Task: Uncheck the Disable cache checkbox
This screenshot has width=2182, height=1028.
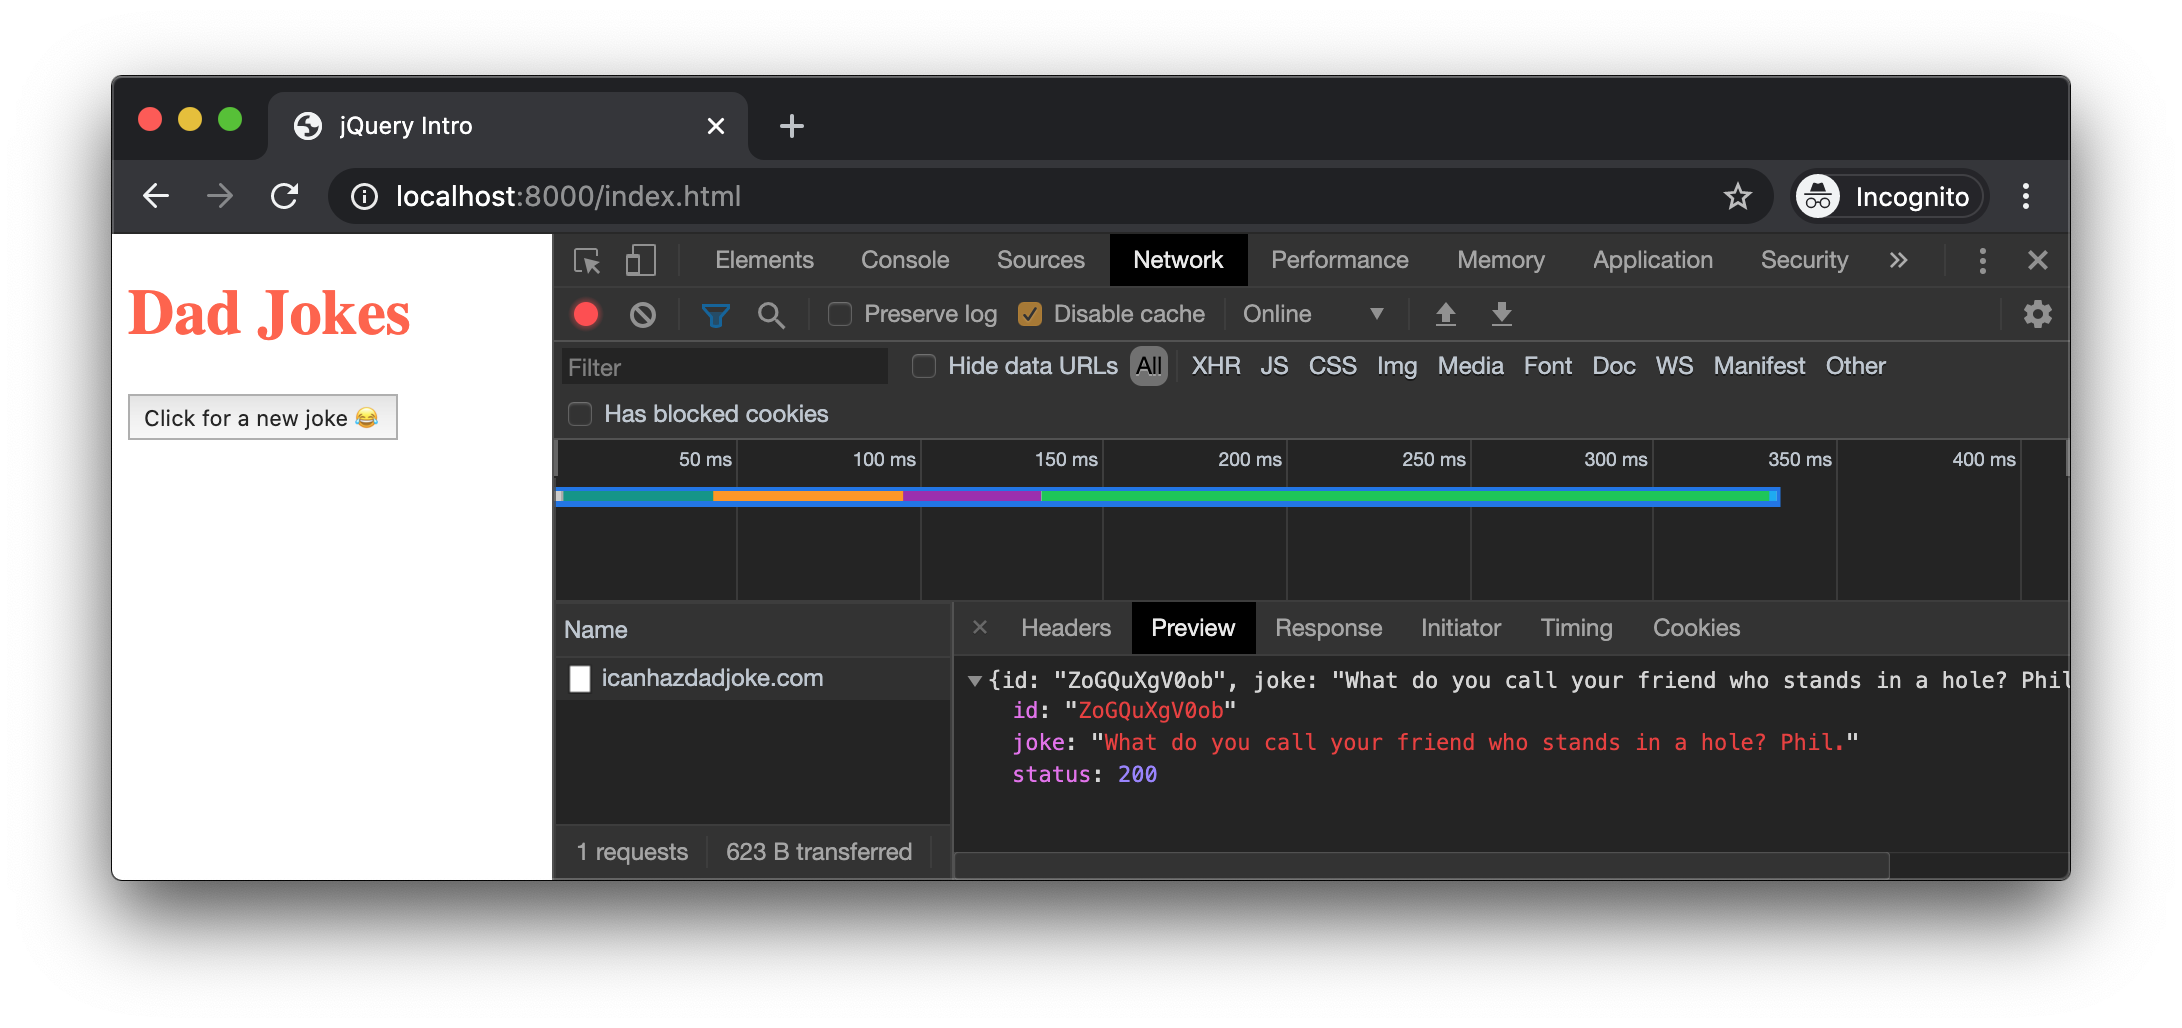Action: 1030,315
